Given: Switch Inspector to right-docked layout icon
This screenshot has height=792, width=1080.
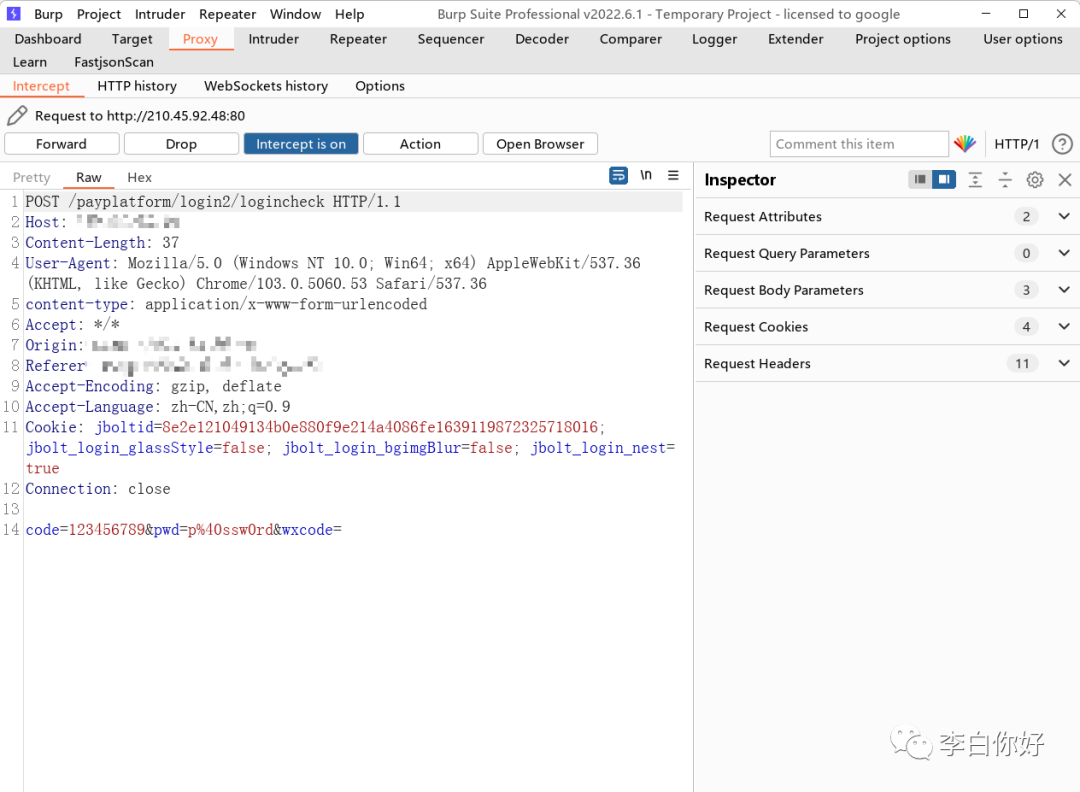Looking at the screenshot, I should (x=944, y=180).
